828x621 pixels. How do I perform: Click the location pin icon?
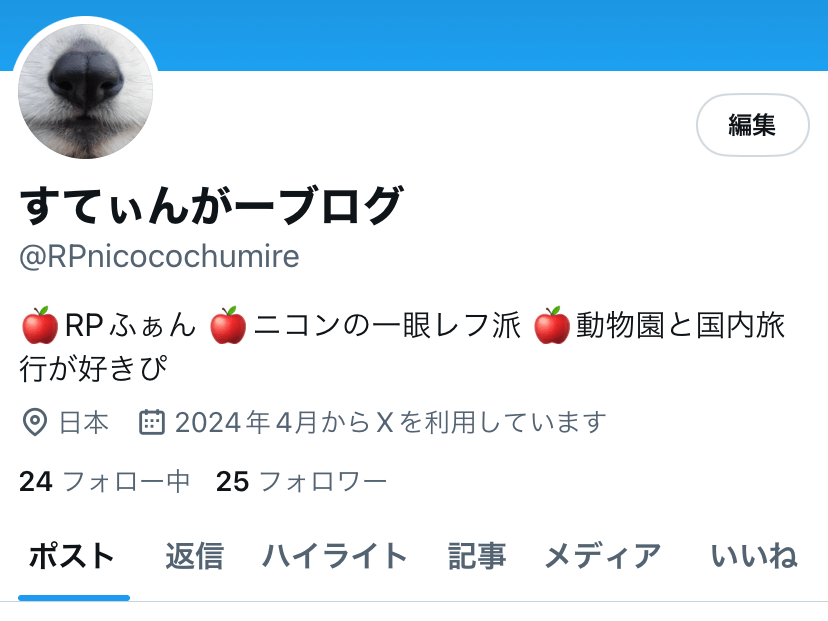coord(35,422)
